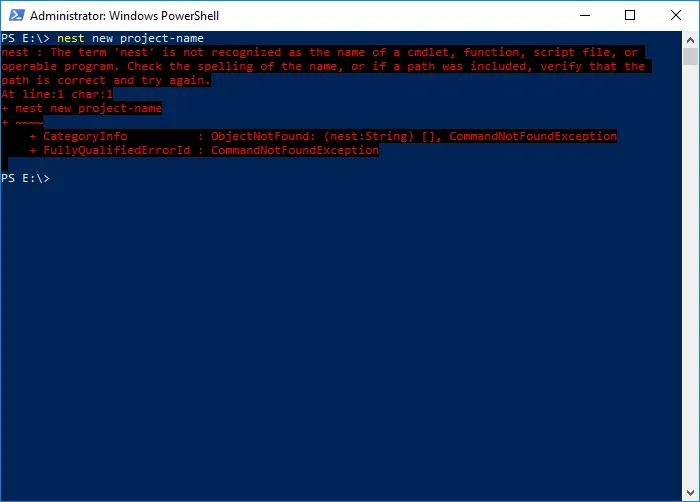Screen dimensions: 700x502
Task: Open the PowerShell title bar system icon
Action: coord(17,15)
